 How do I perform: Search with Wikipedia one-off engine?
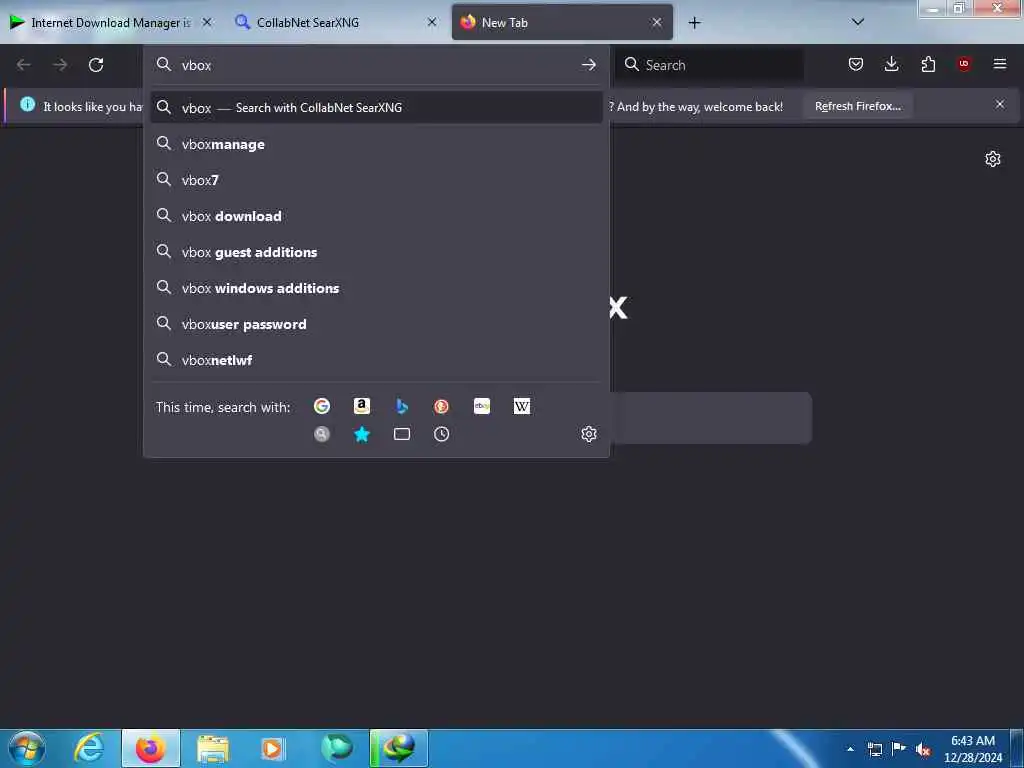click(522, 406)
